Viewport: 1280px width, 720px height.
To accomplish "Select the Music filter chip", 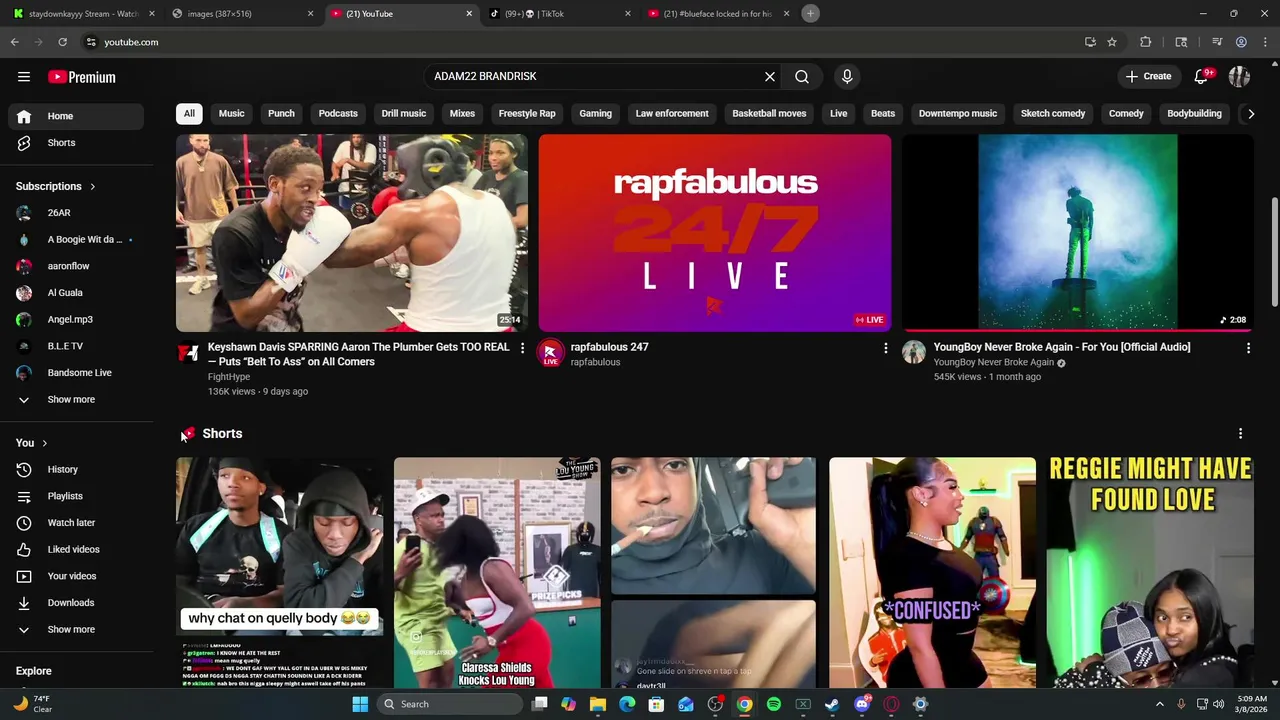I will tap(231, 114).
